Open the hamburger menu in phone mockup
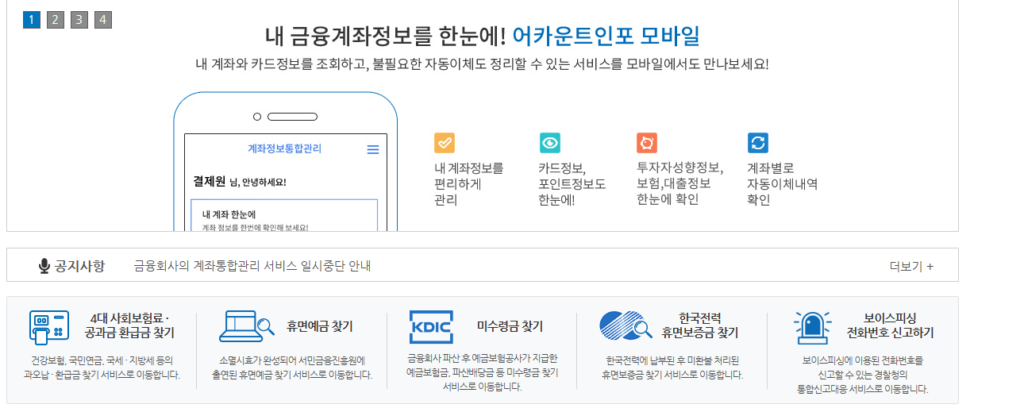The width and height of the screenshot is (1024, 412). pyautogui.click(x=373, y=150)
